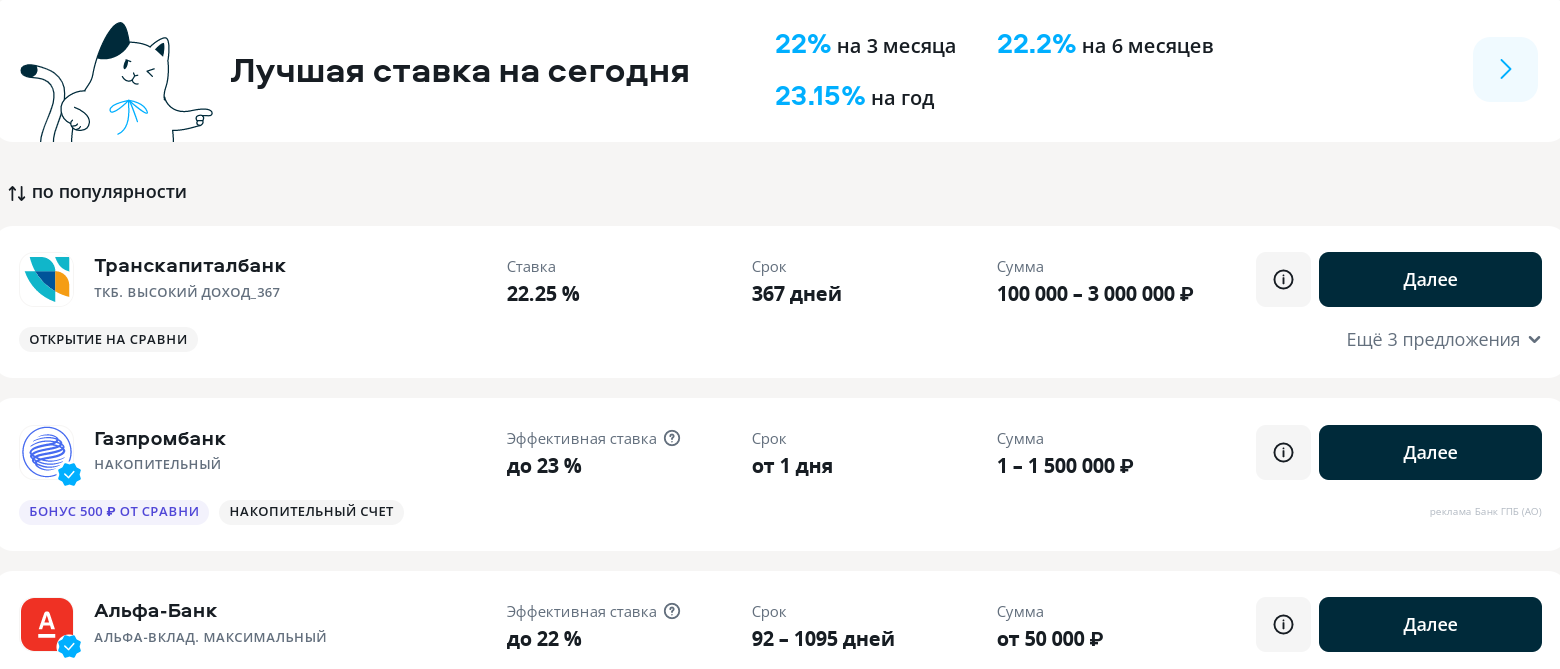This screenshot has height=669, width=1560.
Task: Click the blue verified checkmark on Газпромбанк logo
Action: pyautogui.click(x=68, y=475)
